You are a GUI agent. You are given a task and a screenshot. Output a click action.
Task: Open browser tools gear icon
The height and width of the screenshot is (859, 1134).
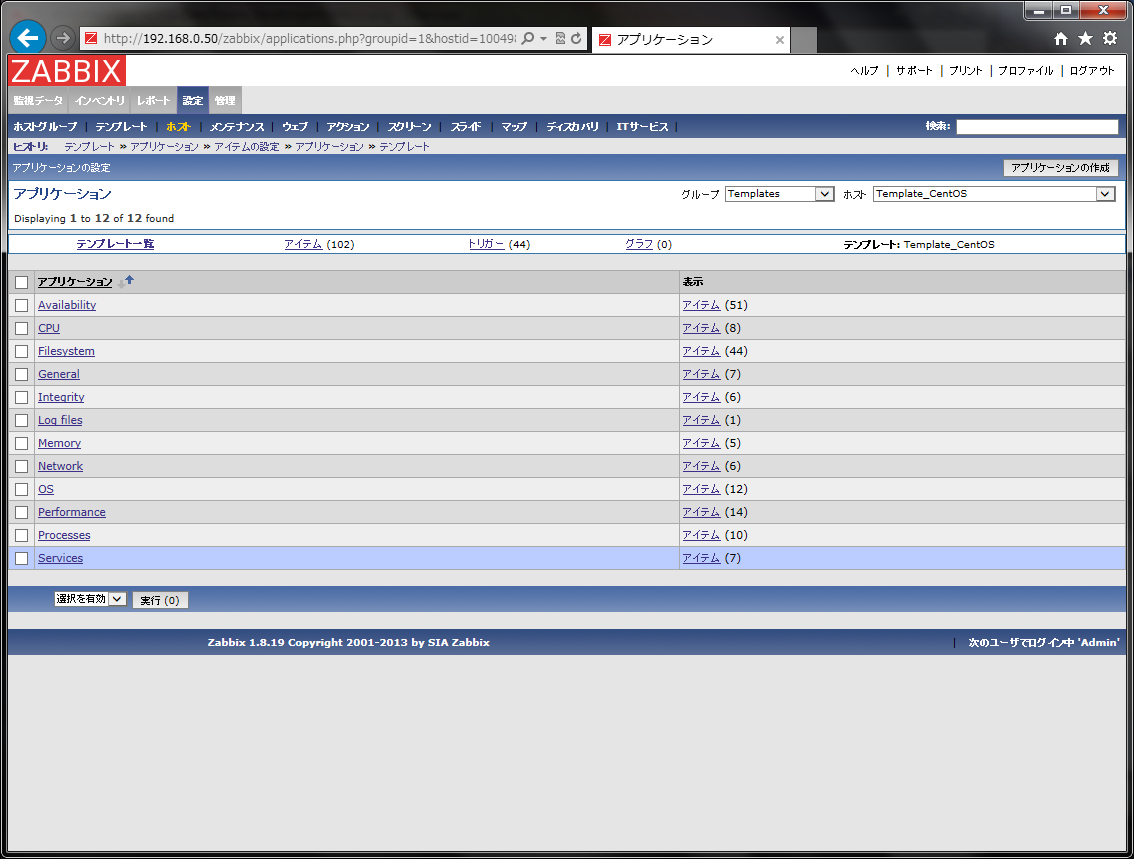[1110, 39]
